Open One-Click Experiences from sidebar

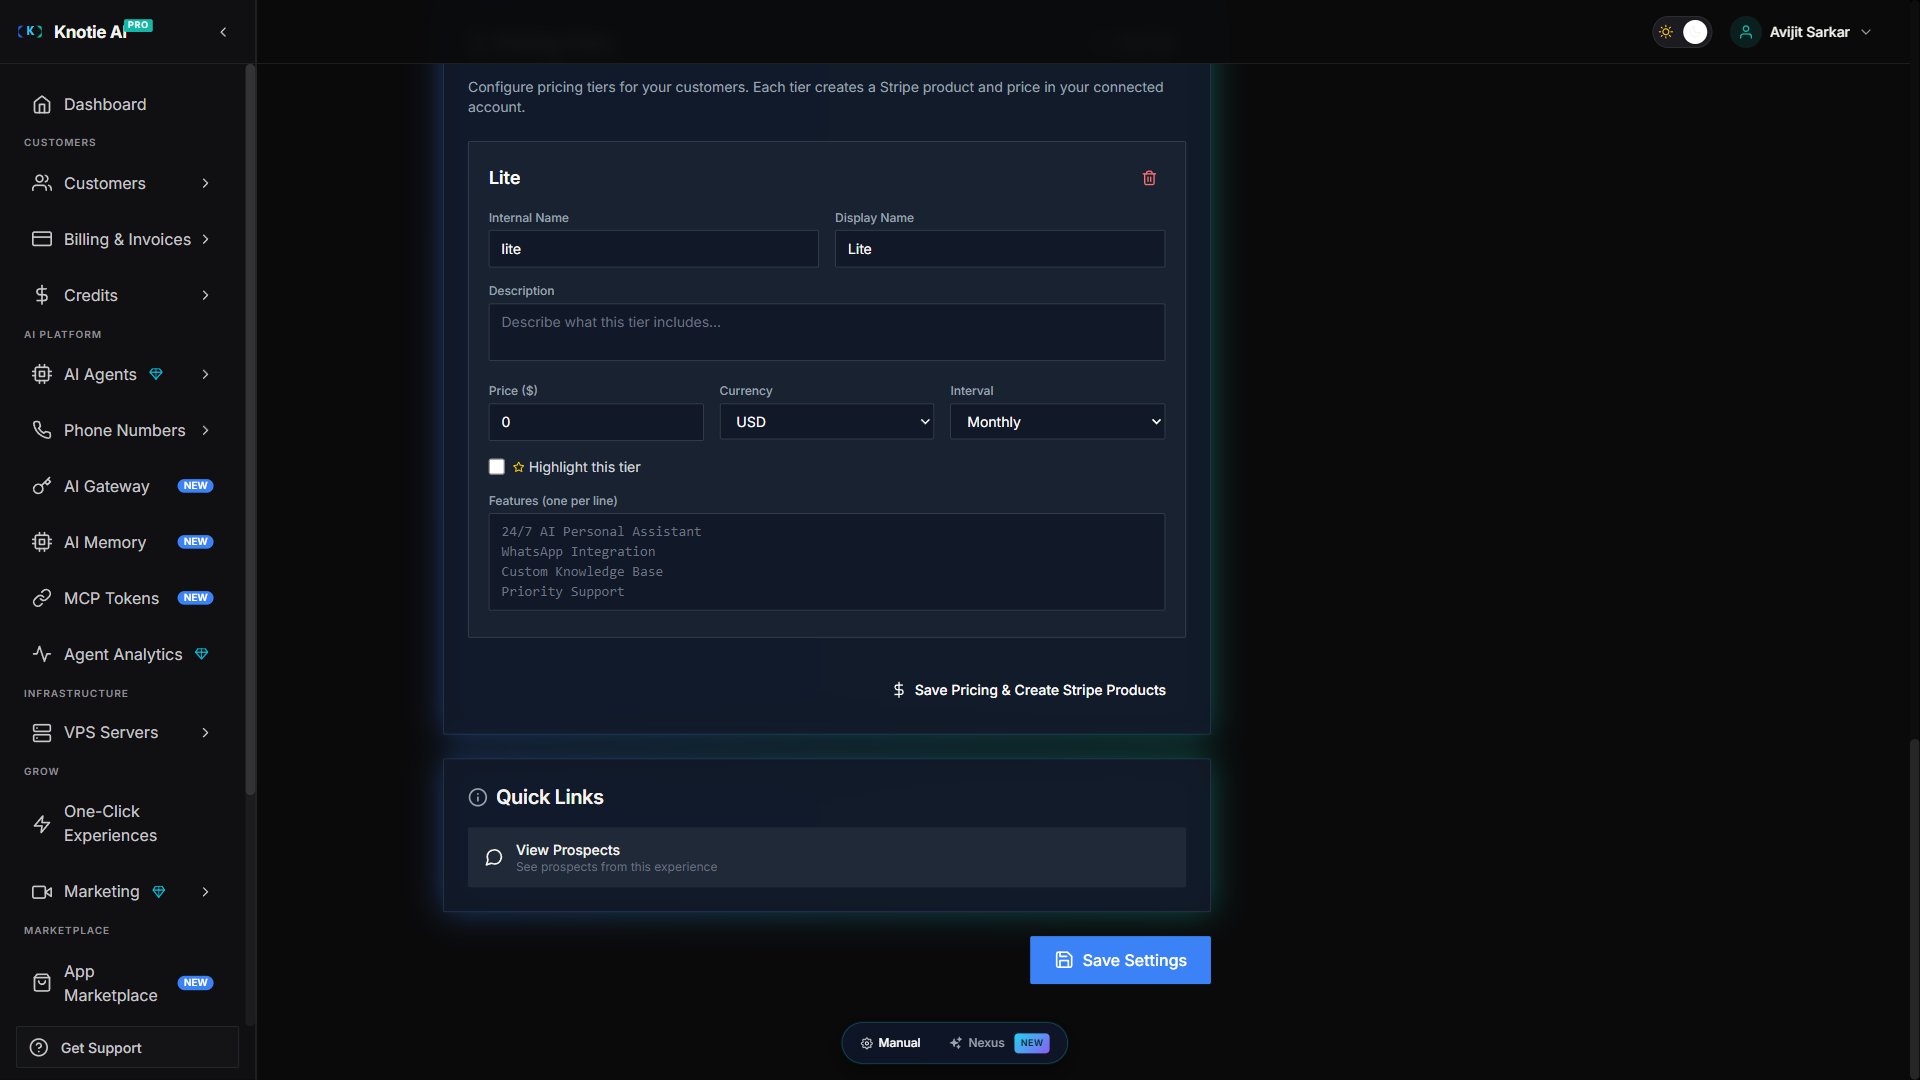pos(123,824)
